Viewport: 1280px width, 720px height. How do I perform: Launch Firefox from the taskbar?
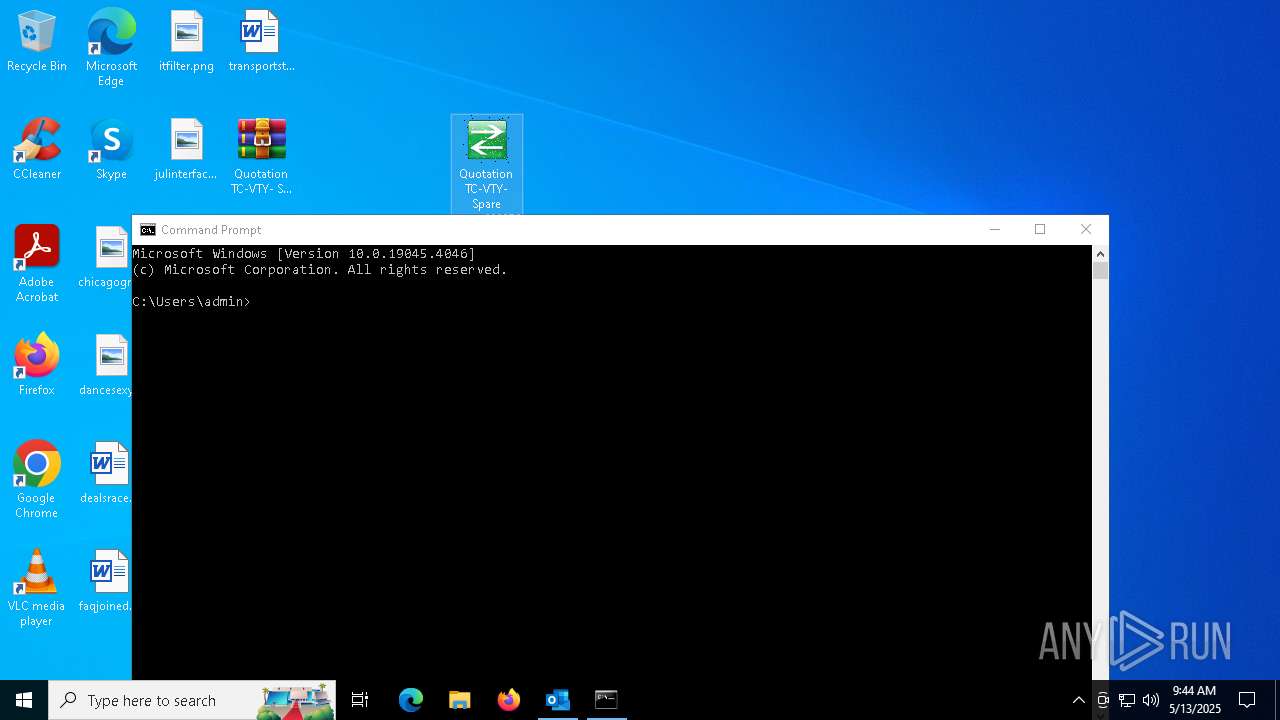[509, 700]
